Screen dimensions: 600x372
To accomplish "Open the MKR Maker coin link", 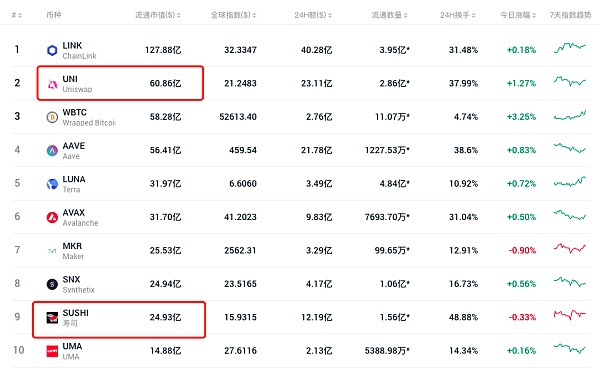I will 72,251.
